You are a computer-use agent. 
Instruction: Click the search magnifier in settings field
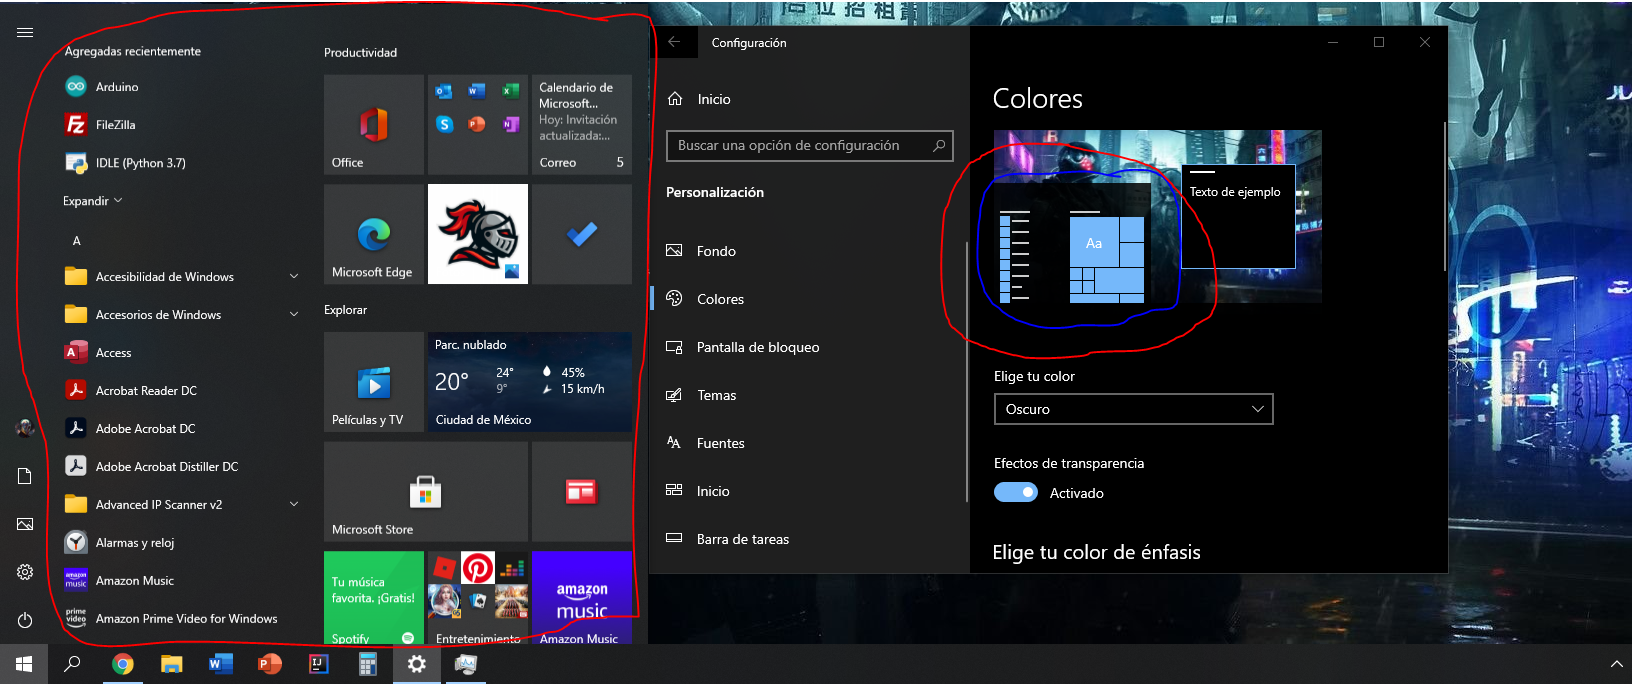[939, 146]
